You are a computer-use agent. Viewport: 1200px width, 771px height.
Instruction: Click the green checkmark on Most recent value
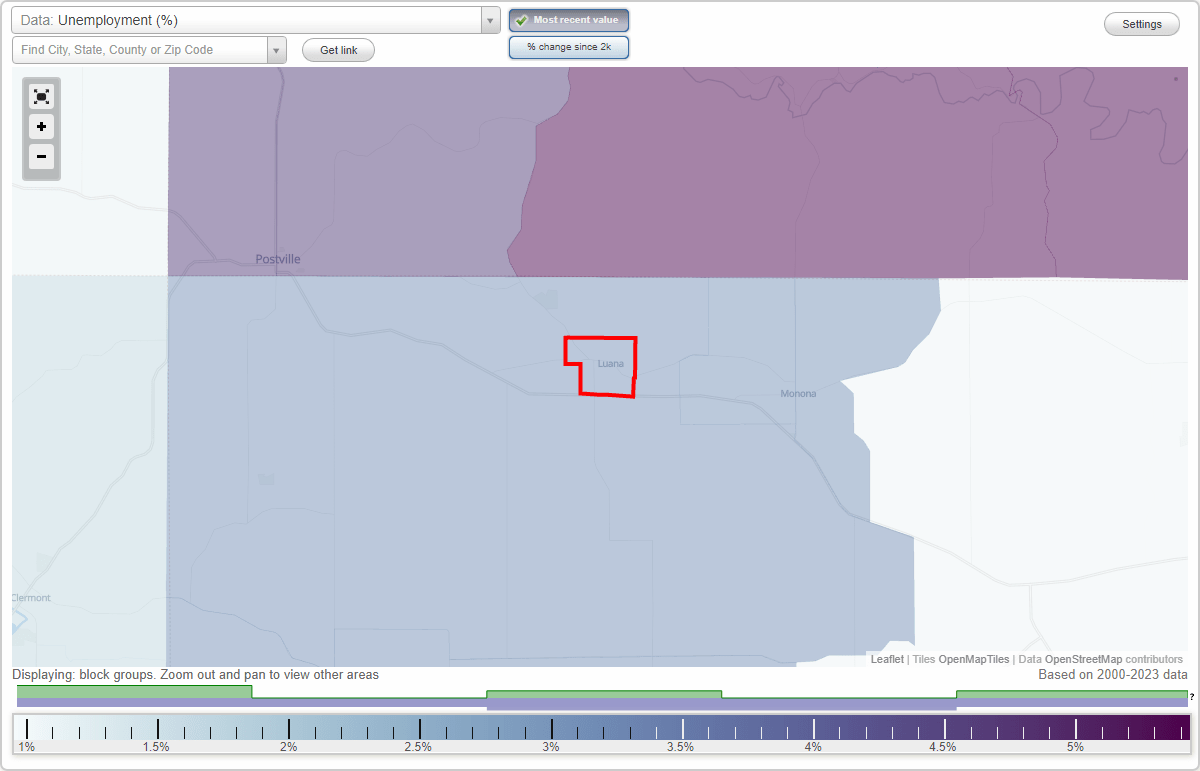click(x=520, y=20)
